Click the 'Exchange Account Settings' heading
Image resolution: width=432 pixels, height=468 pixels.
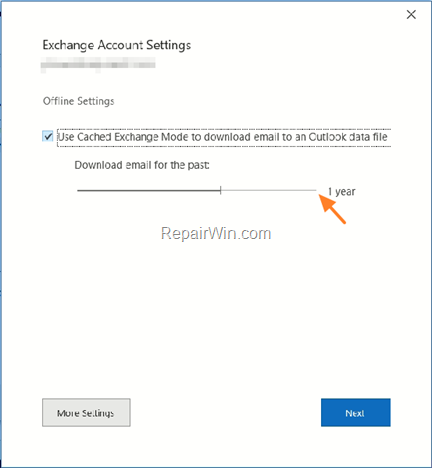click(117, 45)
